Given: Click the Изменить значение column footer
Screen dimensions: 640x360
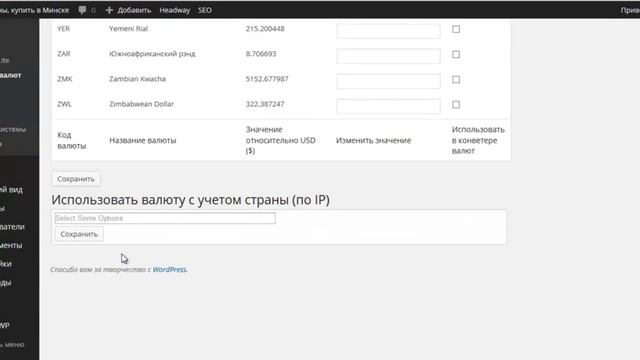Looking at the screenshot, I should pos(373,140).
